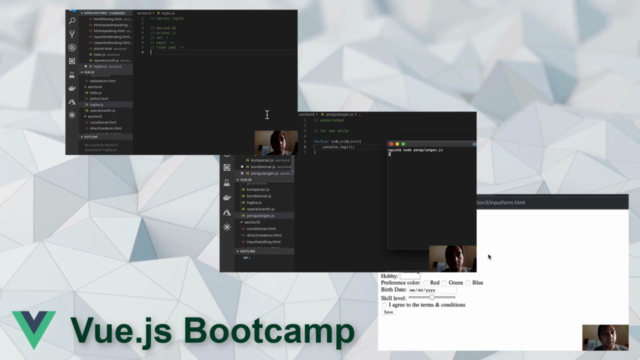
Task: Click the Hobby text field
Action: click(410, 276)
